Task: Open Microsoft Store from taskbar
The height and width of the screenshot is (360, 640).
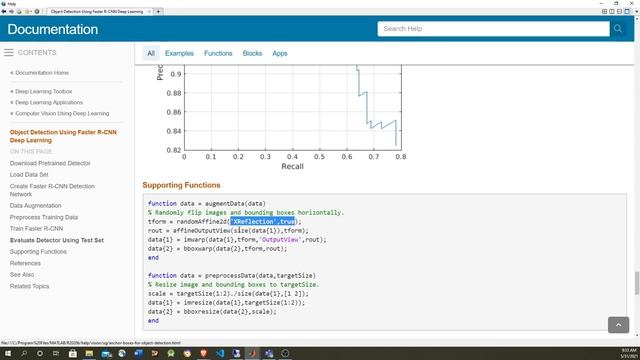Action: pos(73,353)
